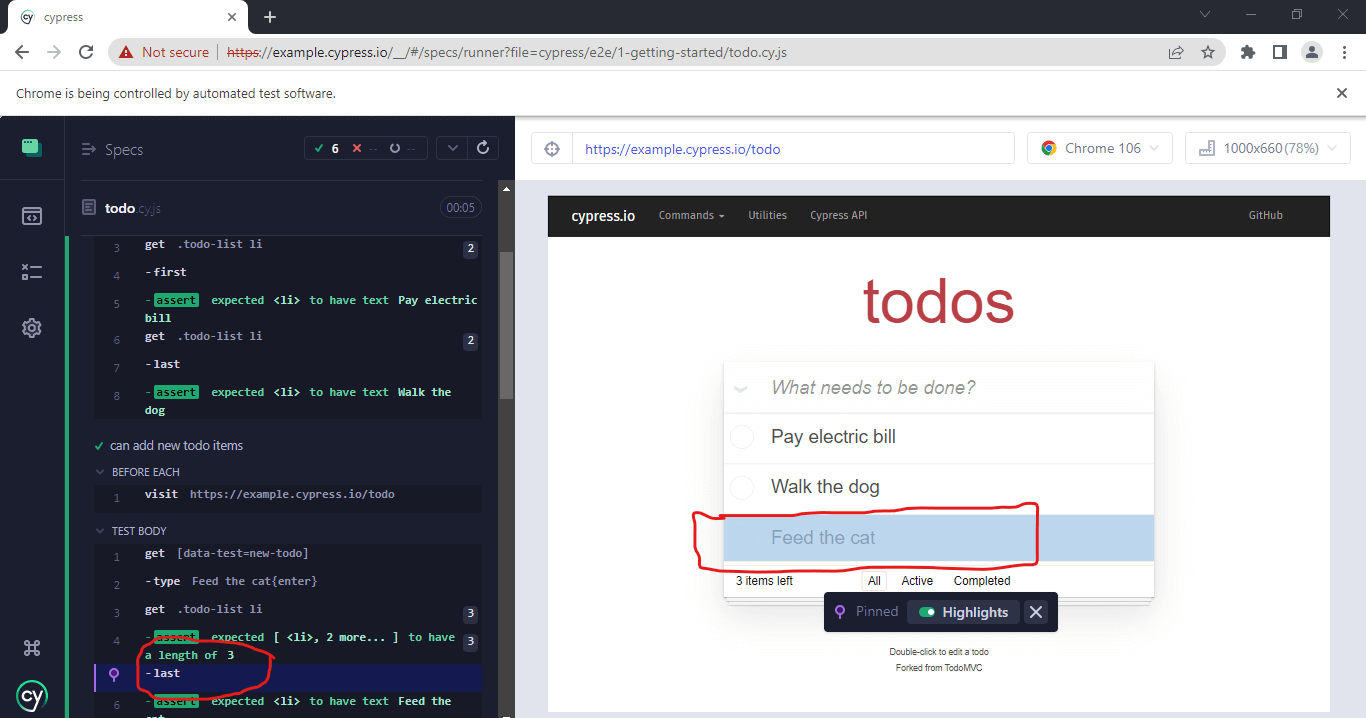The image size is (1366, 718).
Task: Click the browser forward arrow
Action: (x=54, y=52)
